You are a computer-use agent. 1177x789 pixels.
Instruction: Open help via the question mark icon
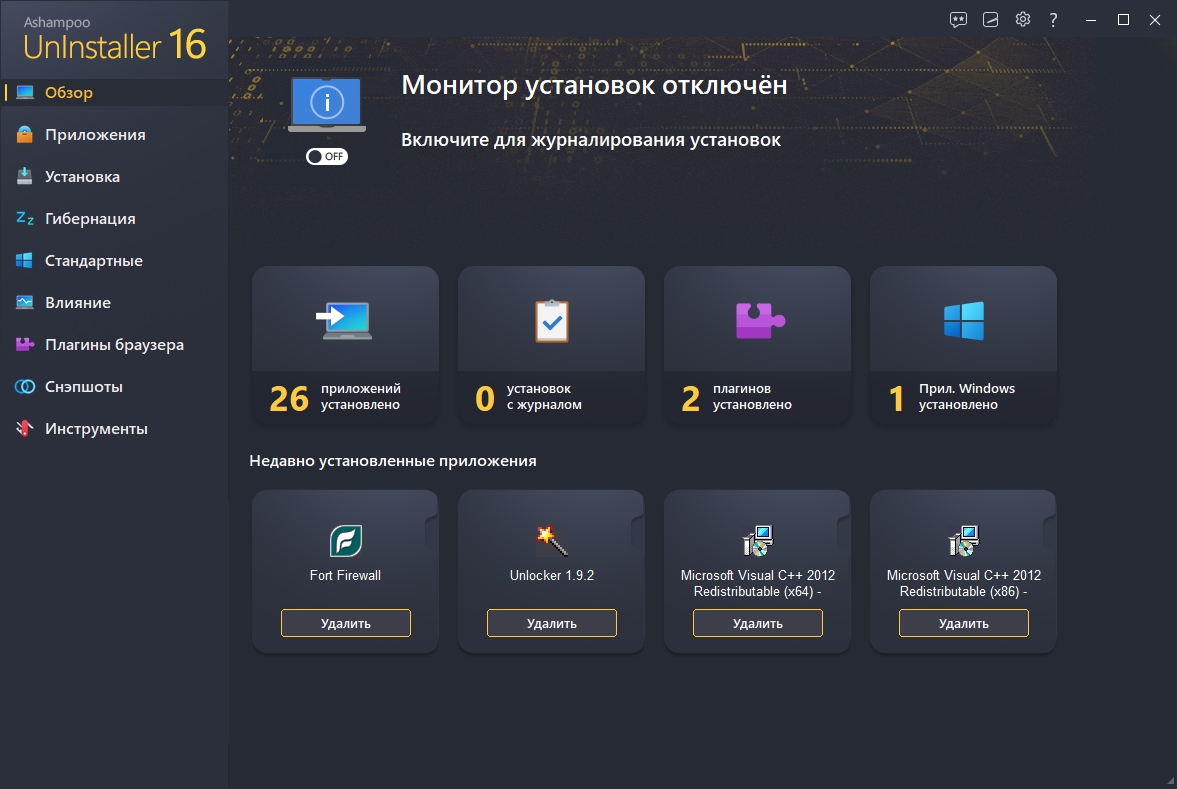(x=1054, y=20)
